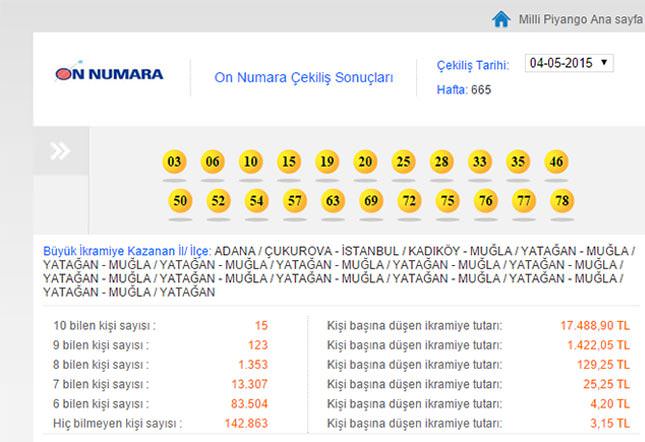This screenshot has height=442, width=645.
Task: Click the Çekiliş Tarihi label
Action: [x=473, y=65]
